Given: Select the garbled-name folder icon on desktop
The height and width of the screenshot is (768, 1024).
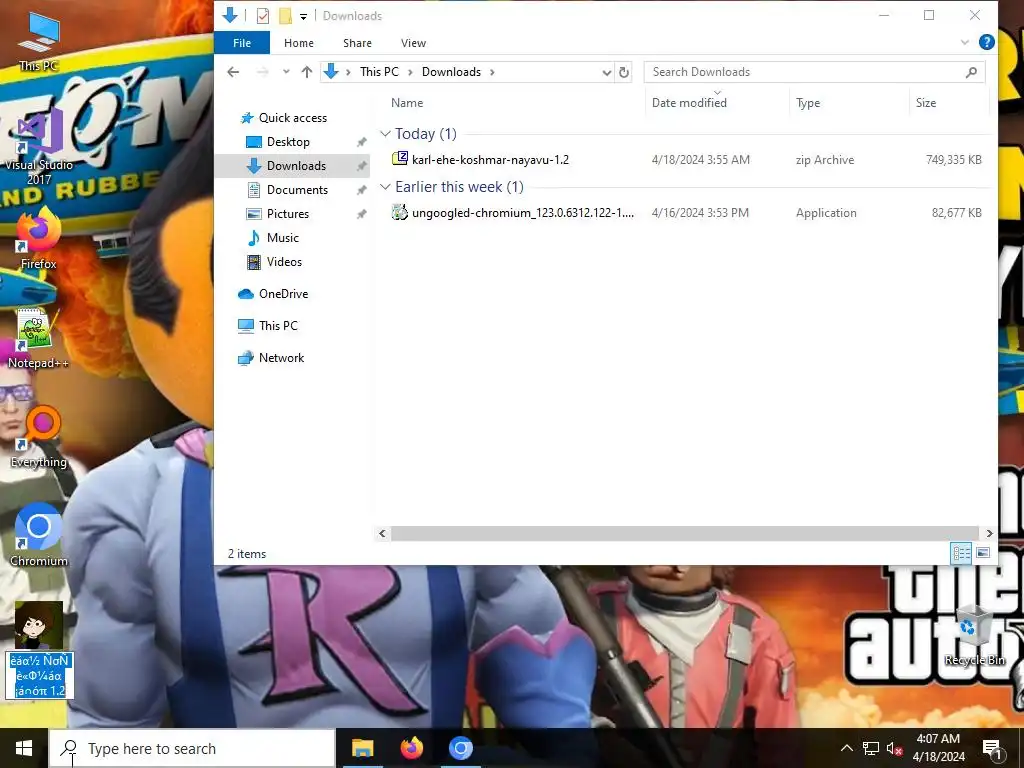Looking at the screenshot, I should pos(39,650).
